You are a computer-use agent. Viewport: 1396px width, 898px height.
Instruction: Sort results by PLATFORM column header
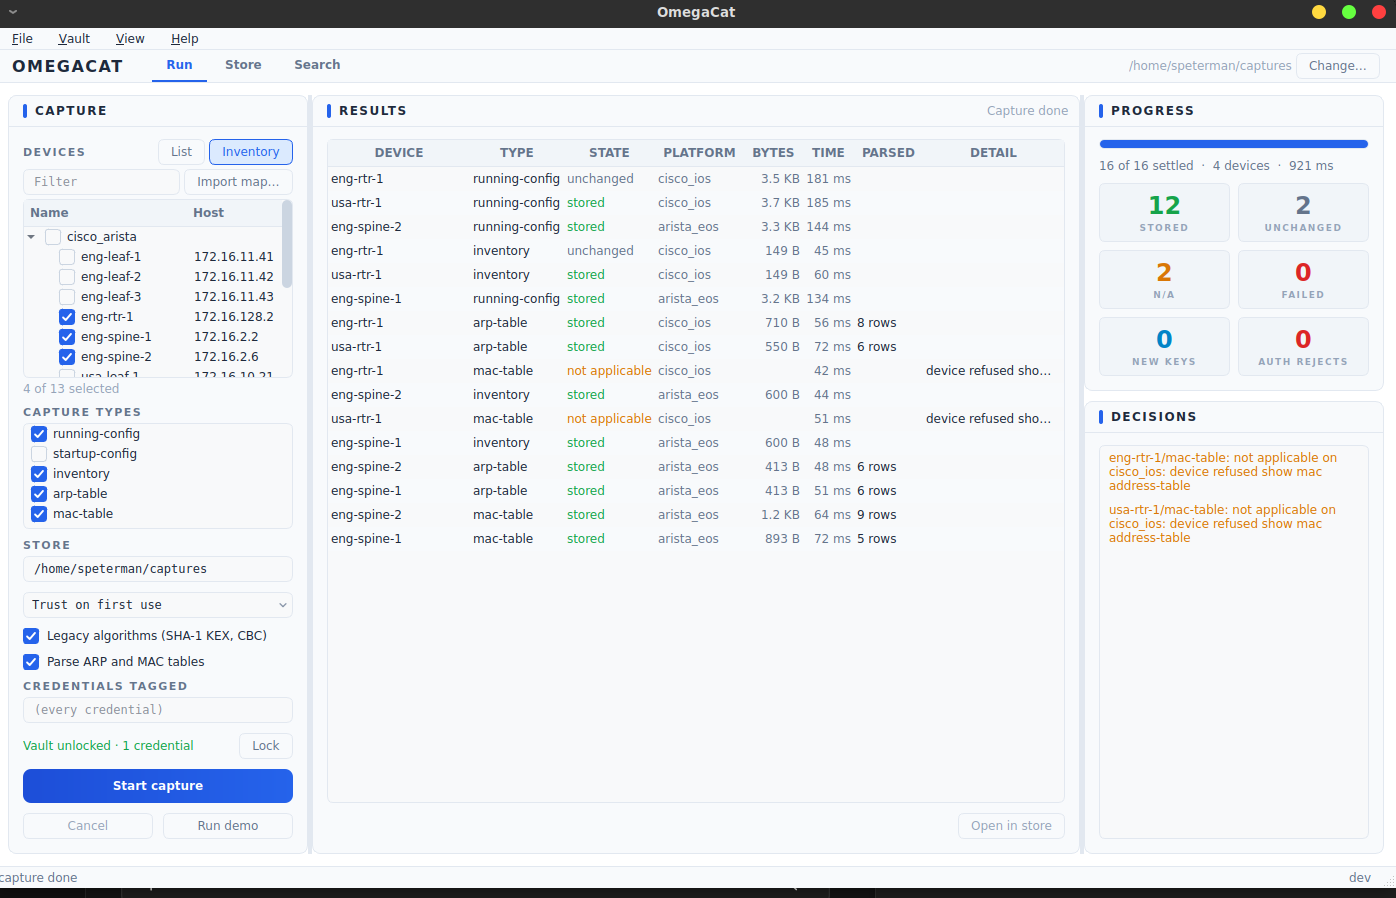699,153
